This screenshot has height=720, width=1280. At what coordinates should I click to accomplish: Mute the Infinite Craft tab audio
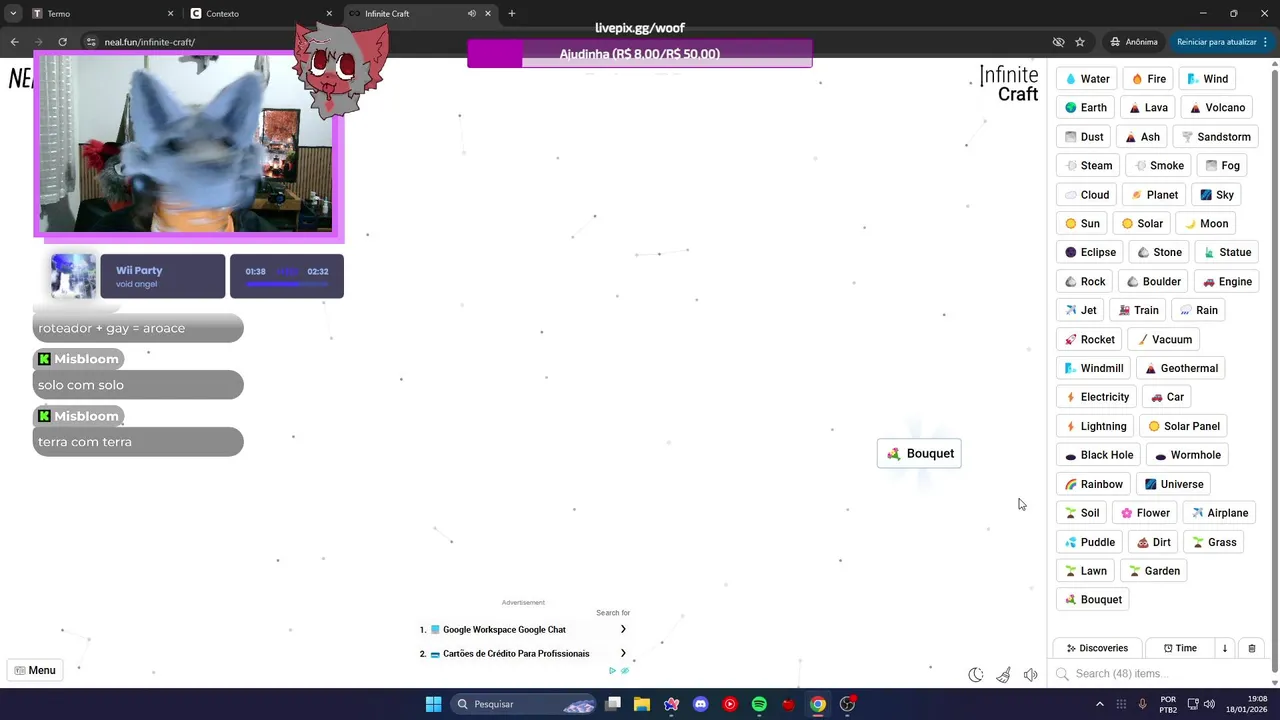[471, 14]
